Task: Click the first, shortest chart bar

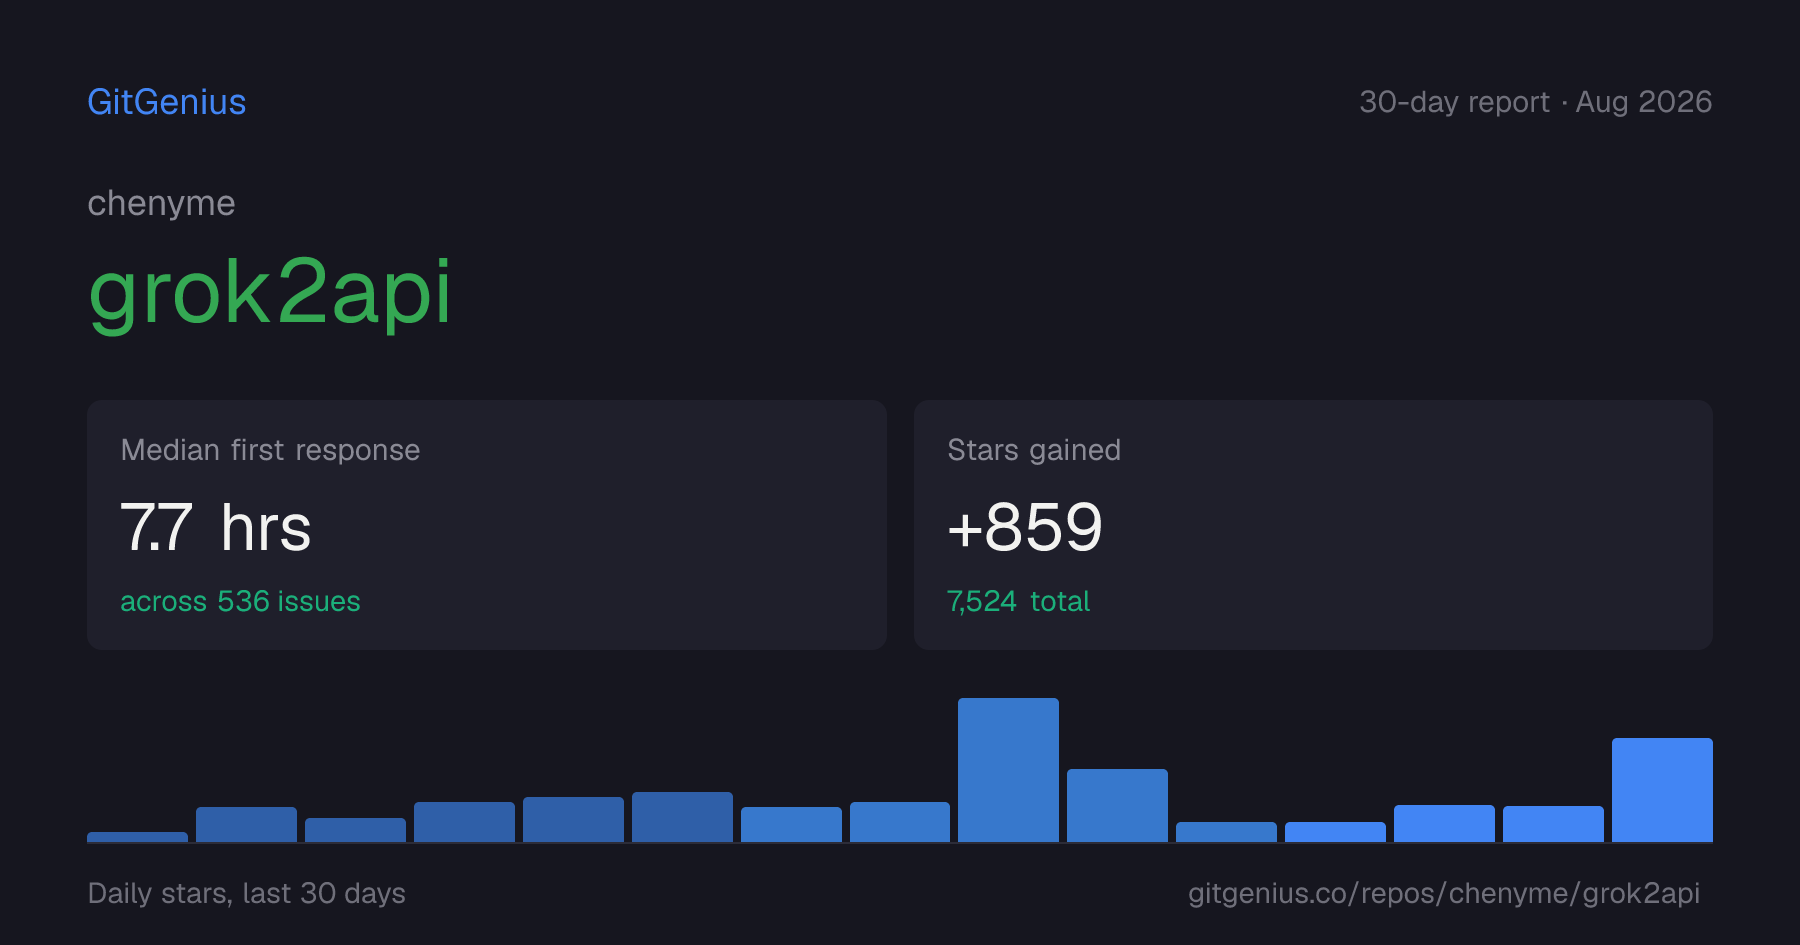Action: (137, 837)
